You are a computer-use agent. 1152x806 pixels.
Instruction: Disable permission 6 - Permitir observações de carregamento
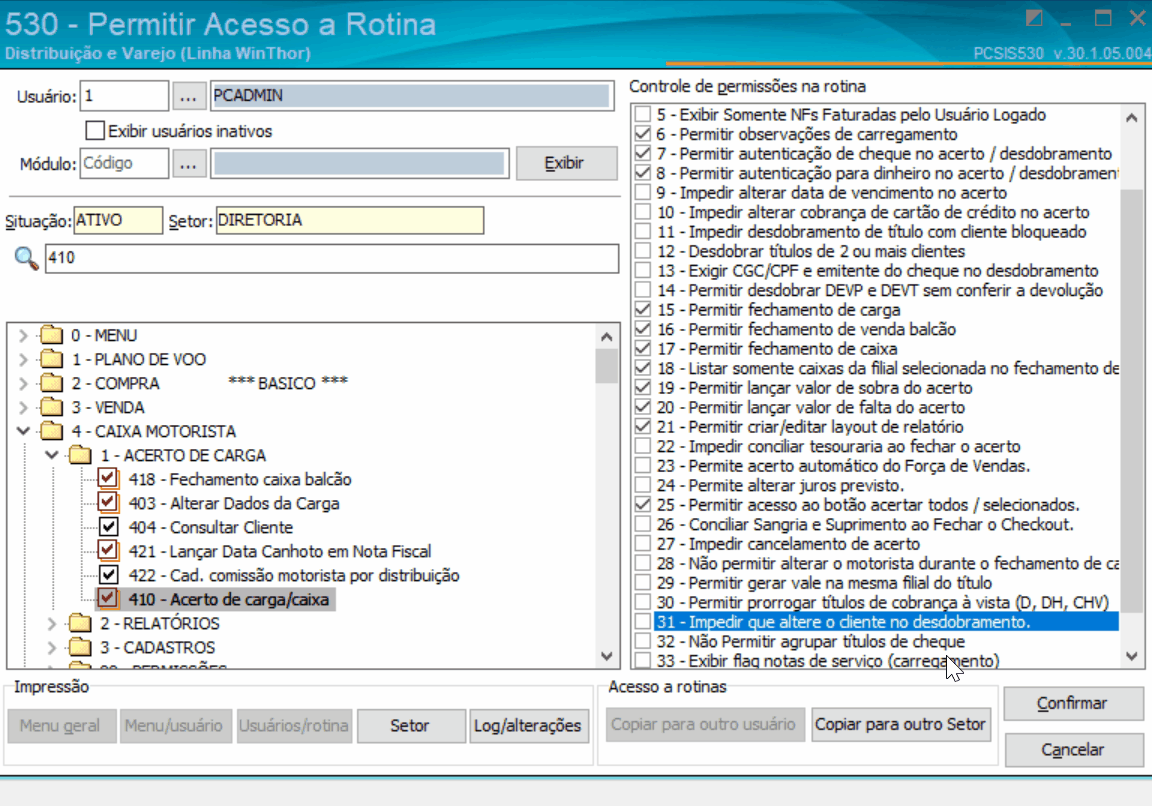(x=643, y=134)
